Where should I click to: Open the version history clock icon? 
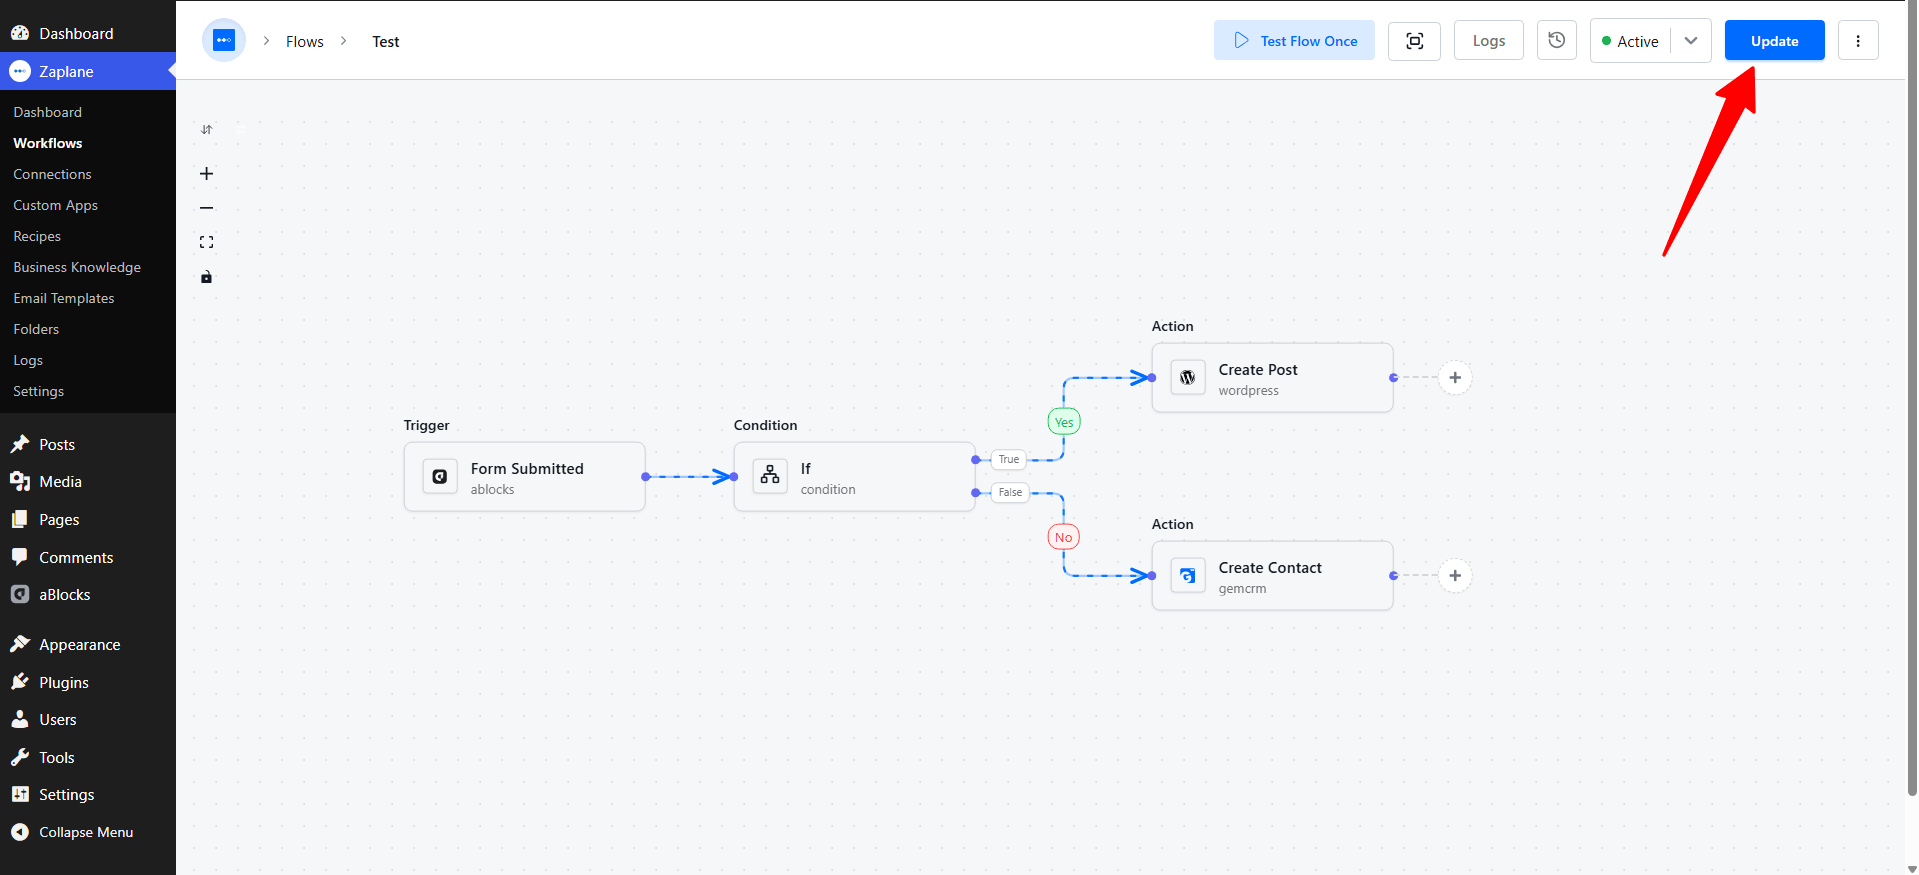click(1557, 41)
